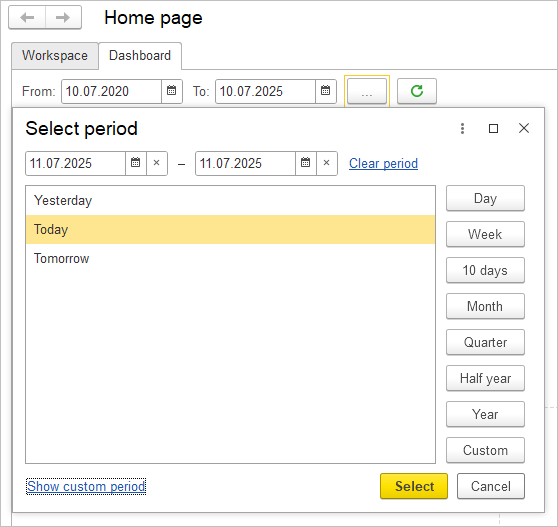
Task: Click the green refresh icon
Action: pyautogui.click(x=417, y=91)
